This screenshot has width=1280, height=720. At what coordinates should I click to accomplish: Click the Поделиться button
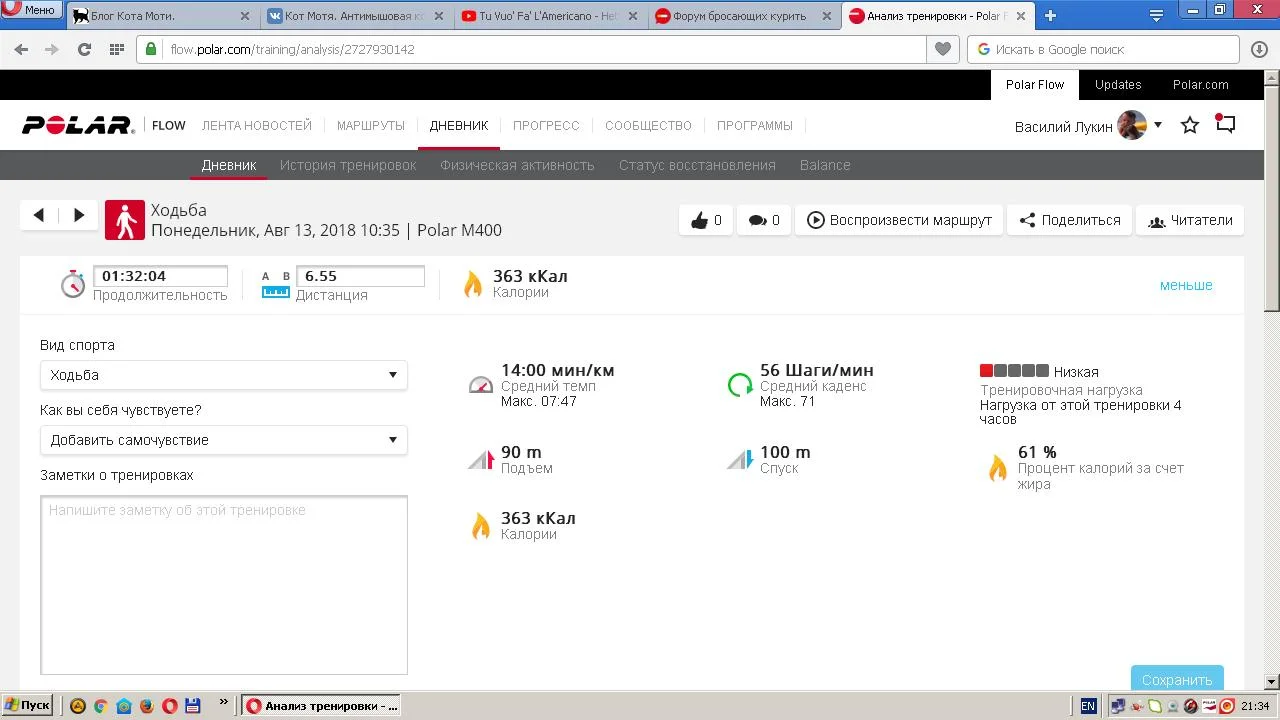click(x=1069, y=220)
